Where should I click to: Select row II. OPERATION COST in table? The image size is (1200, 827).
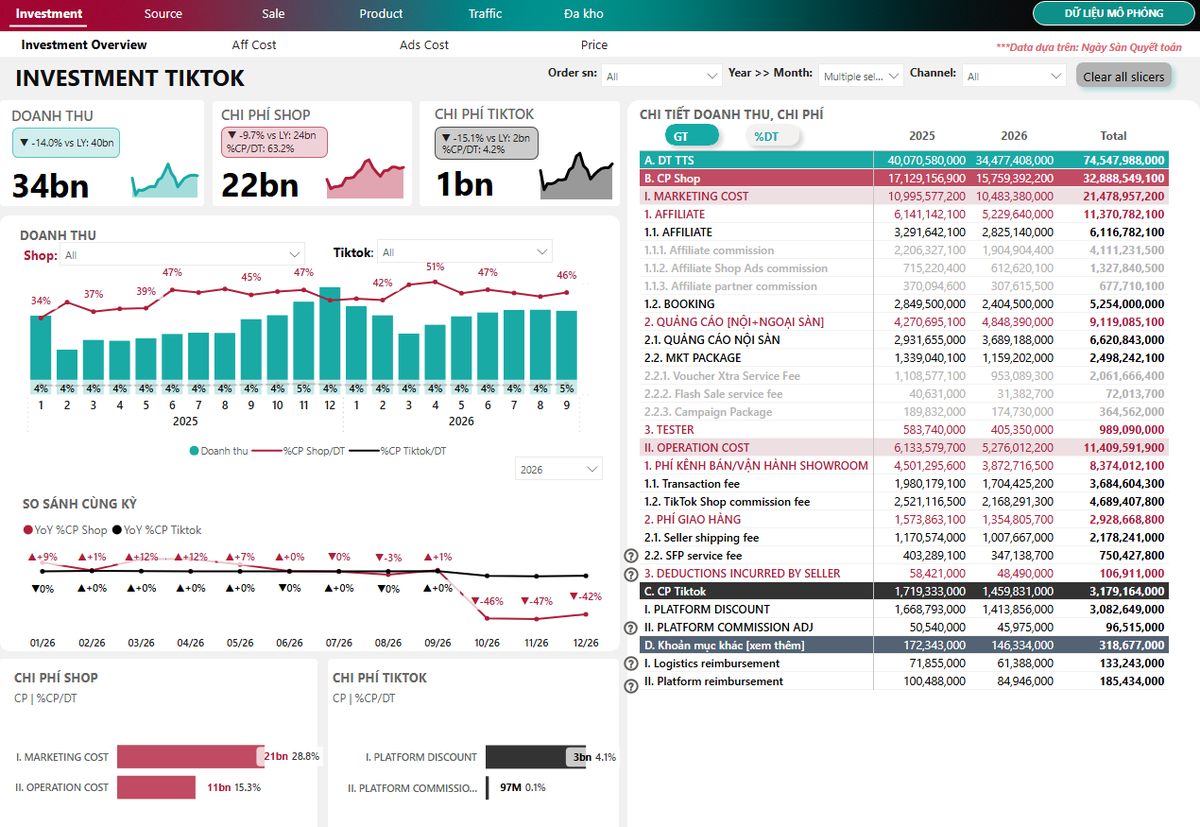coord(903,448)
